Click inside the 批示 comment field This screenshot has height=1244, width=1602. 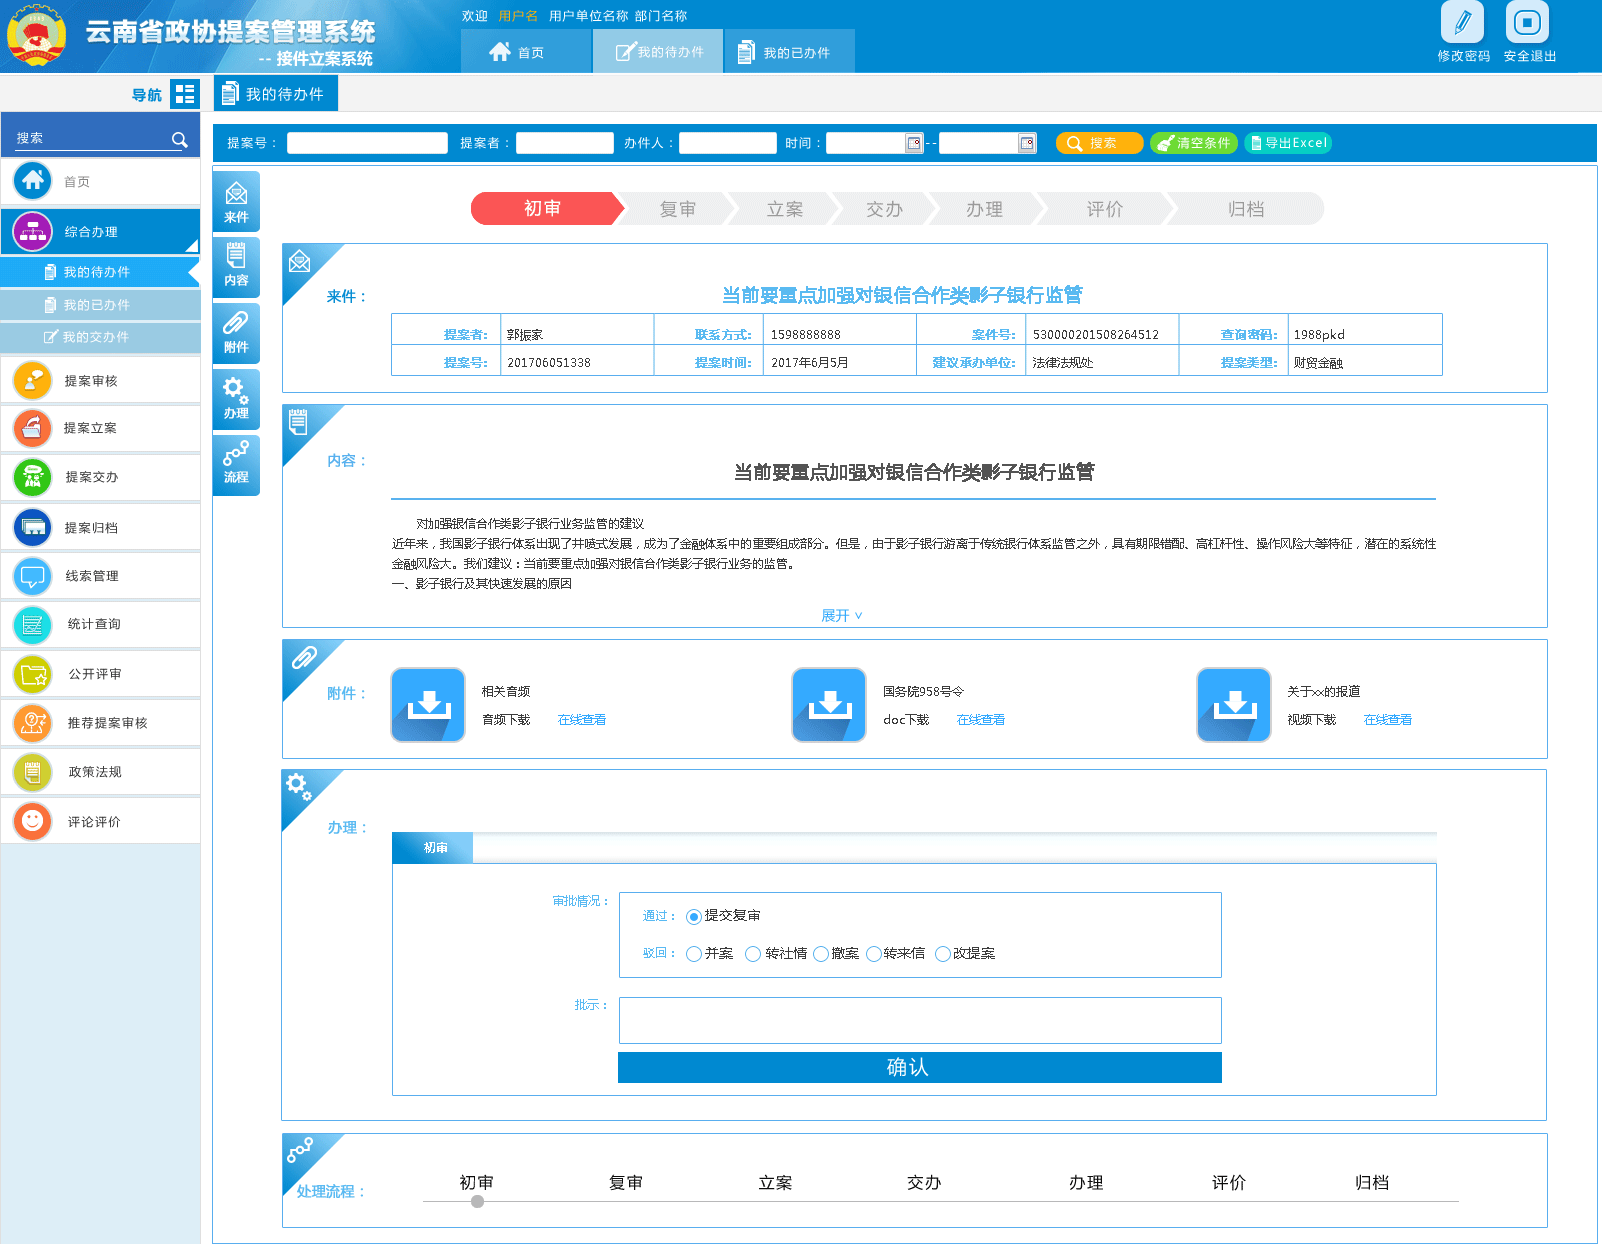tap(919, 1020)
